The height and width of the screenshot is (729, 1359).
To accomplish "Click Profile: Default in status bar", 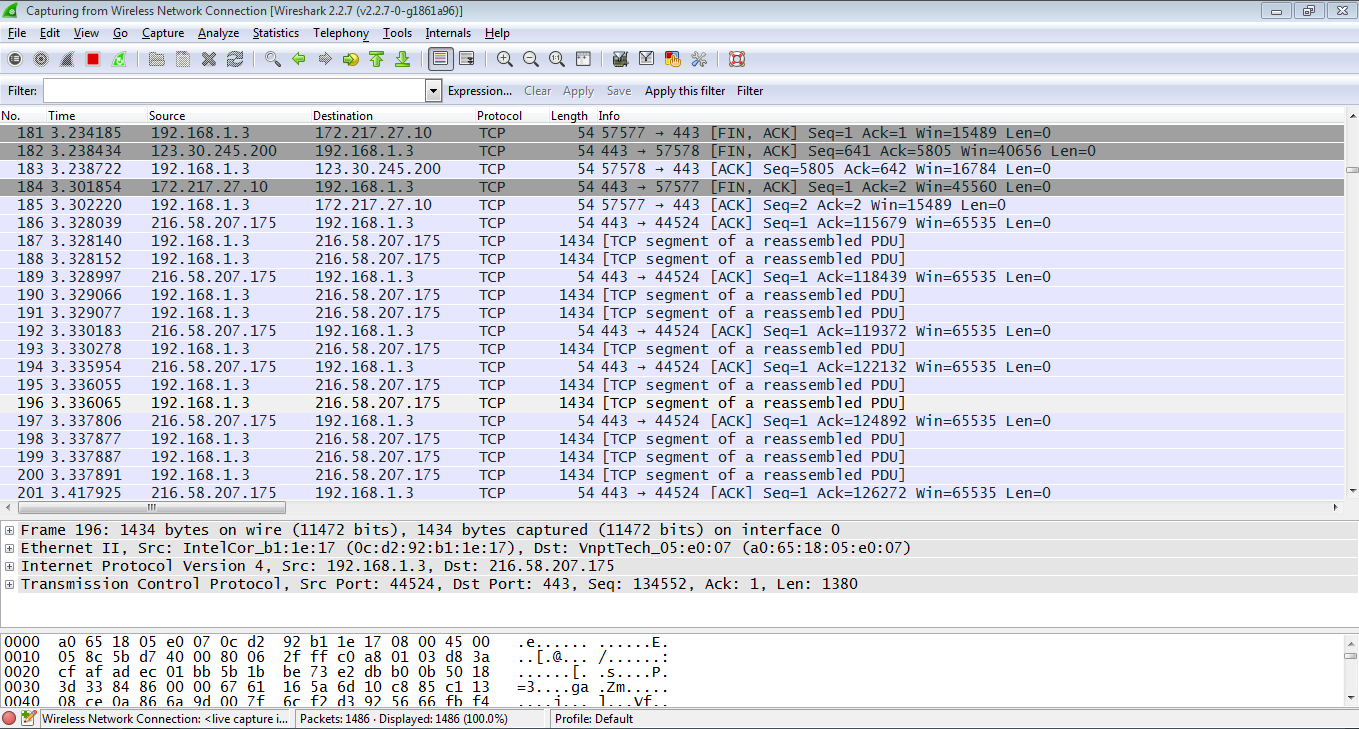I will (x=593, y=719).
